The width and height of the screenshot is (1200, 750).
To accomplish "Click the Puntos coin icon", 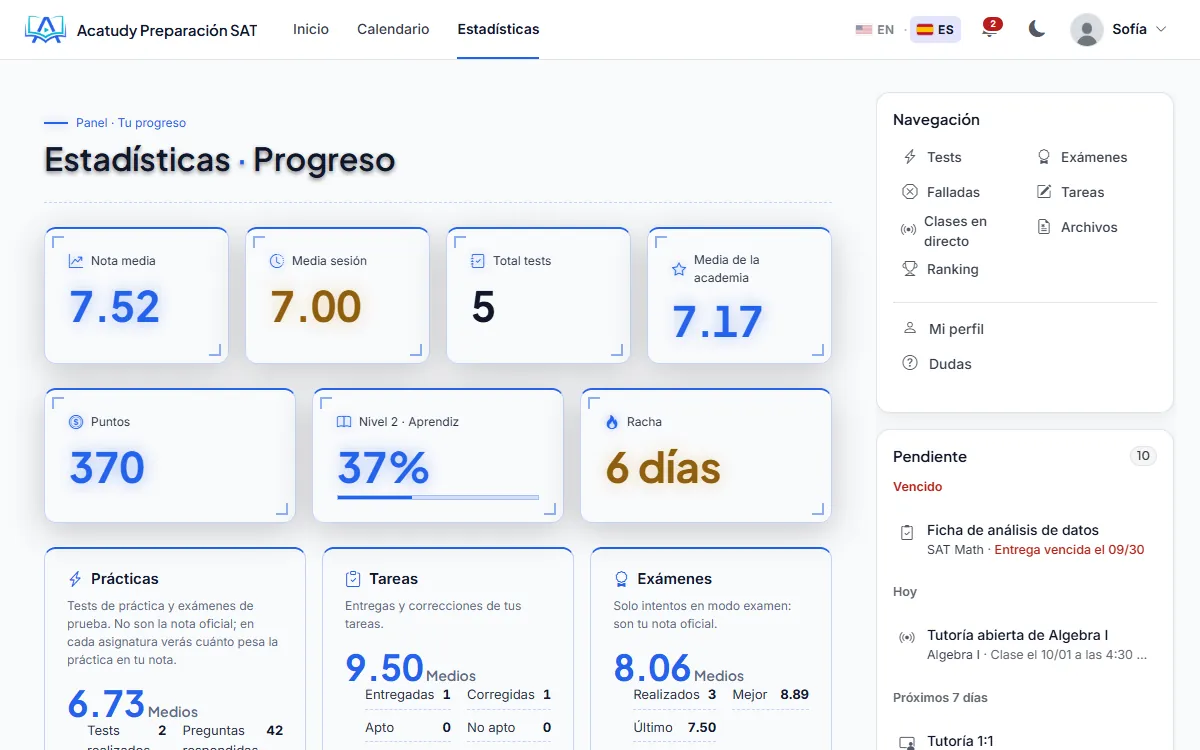I will [x=76, y=422].
